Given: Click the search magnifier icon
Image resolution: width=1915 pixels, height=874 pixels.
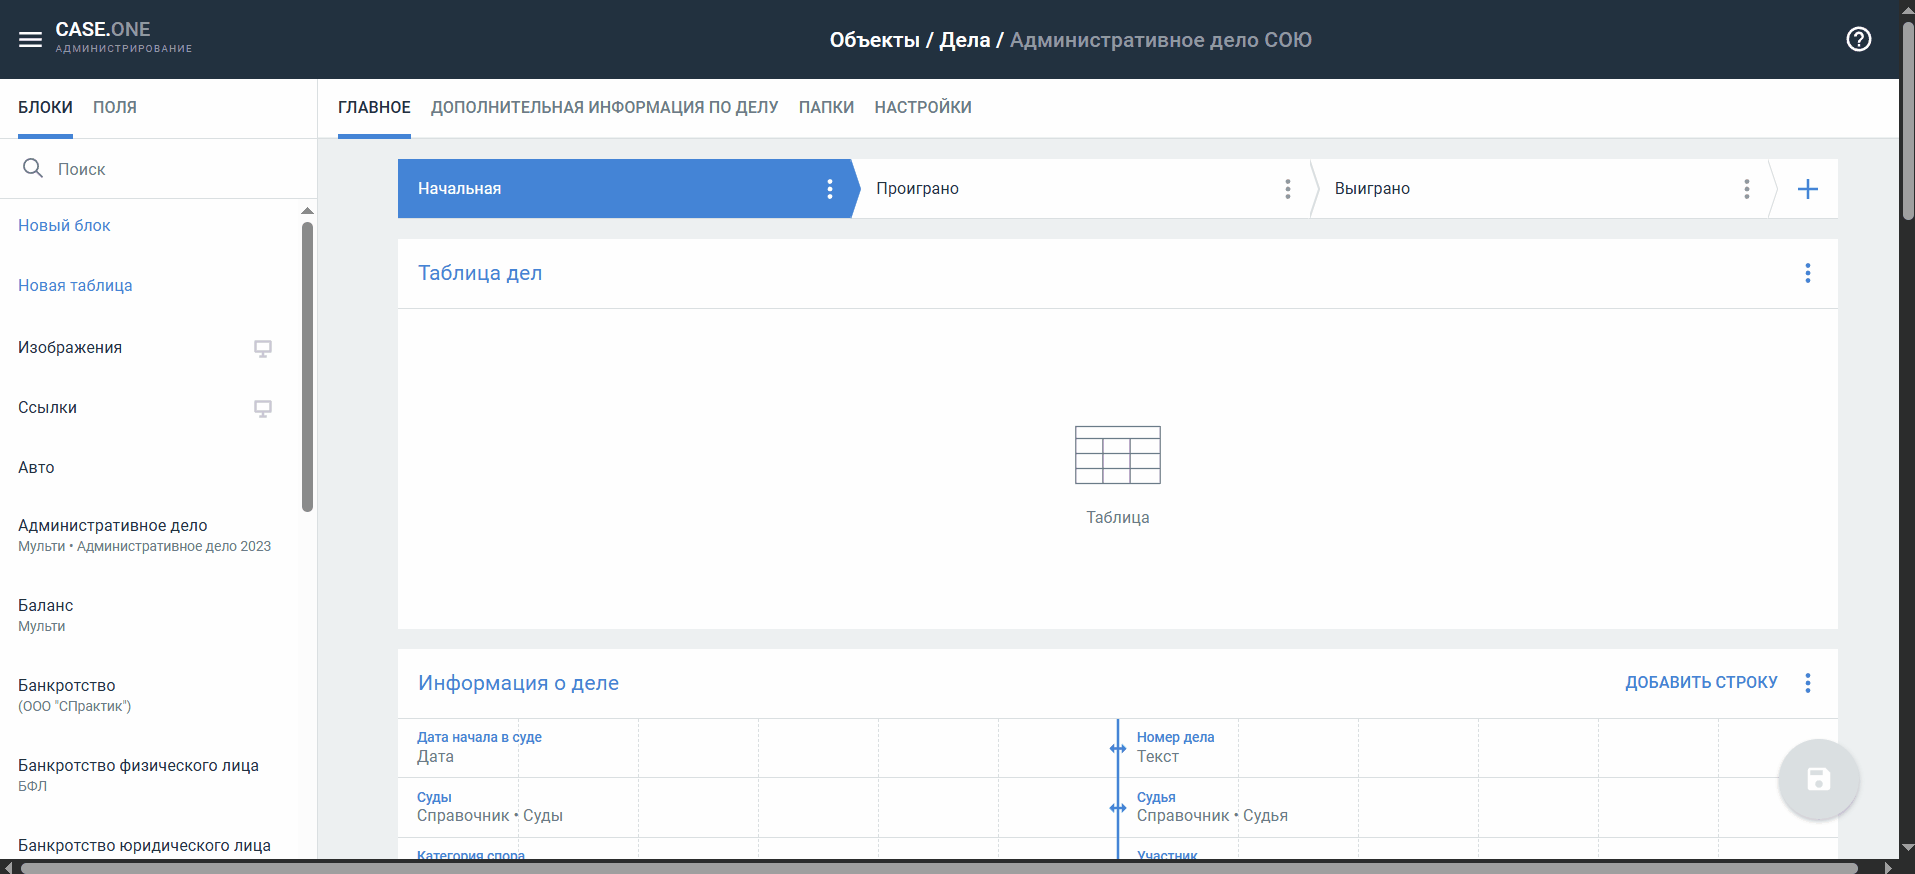Looking at the screenshot, I should (x=33, y=168).
